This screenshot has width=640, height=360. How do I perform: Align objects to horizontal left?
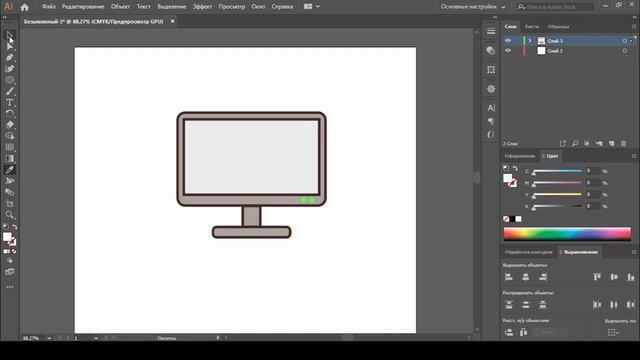tap(509, 277)
